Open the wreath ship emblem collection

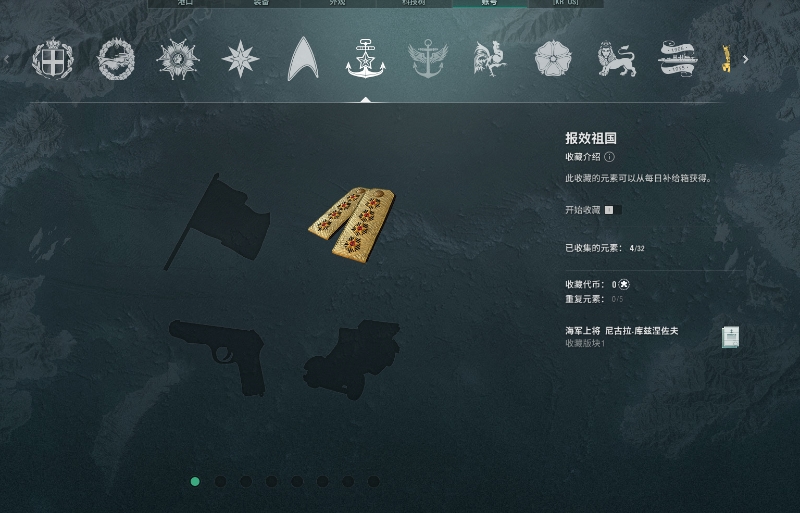click(116, 59)
